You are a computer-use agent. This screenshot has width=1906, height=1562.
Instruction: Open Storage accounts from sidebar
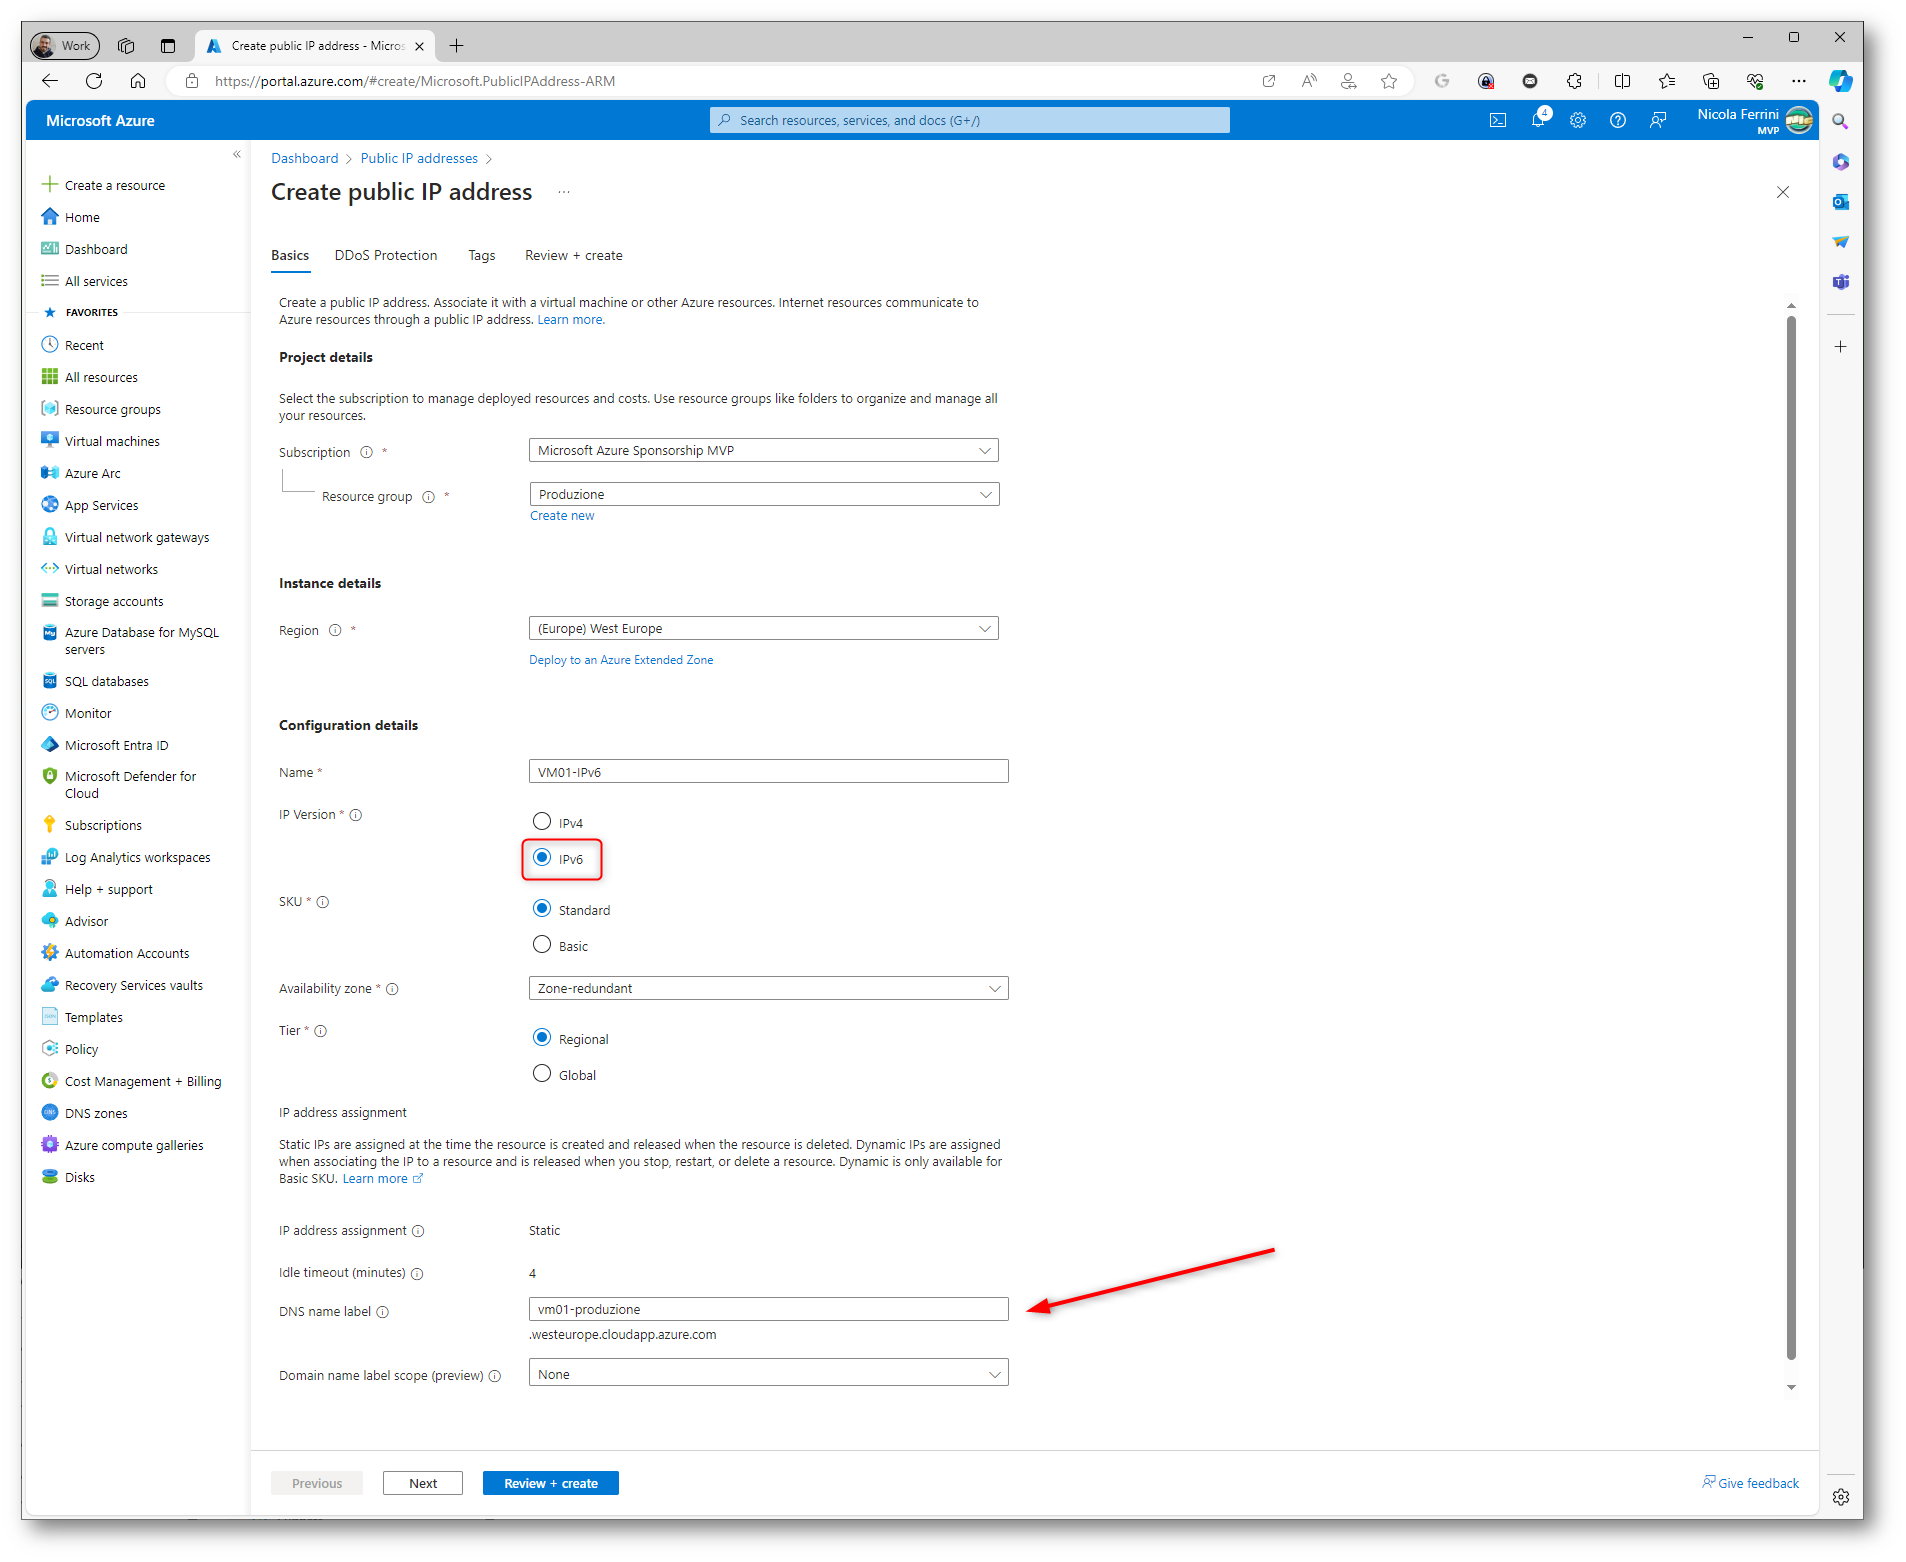point(114,601)
